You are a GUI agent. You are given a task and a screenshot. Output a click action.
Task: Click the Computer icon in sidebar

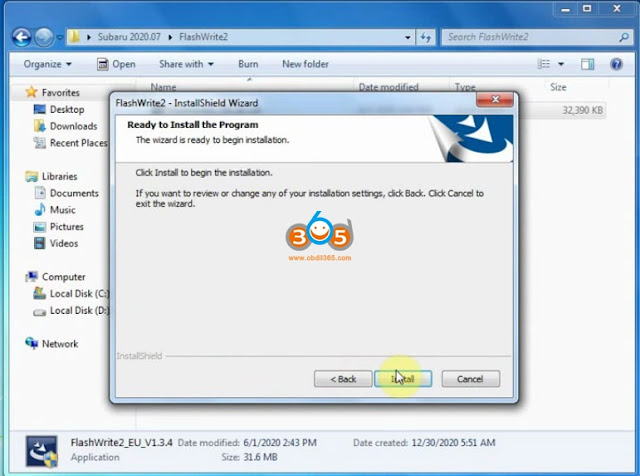click(x=31, y=276)
